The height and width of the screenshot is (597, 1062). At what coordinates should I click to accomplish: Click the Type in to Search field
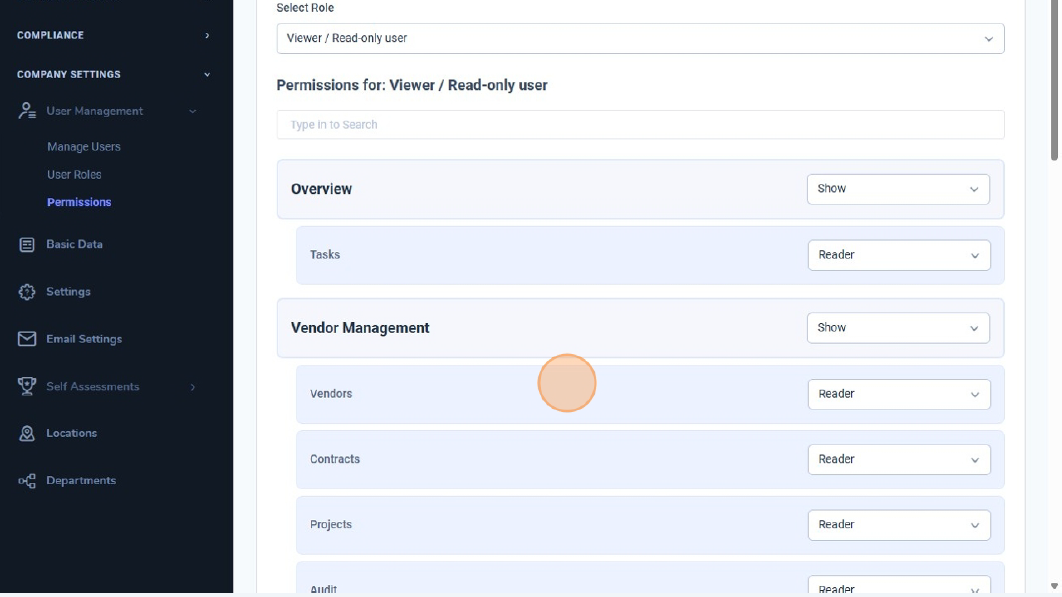640,125
